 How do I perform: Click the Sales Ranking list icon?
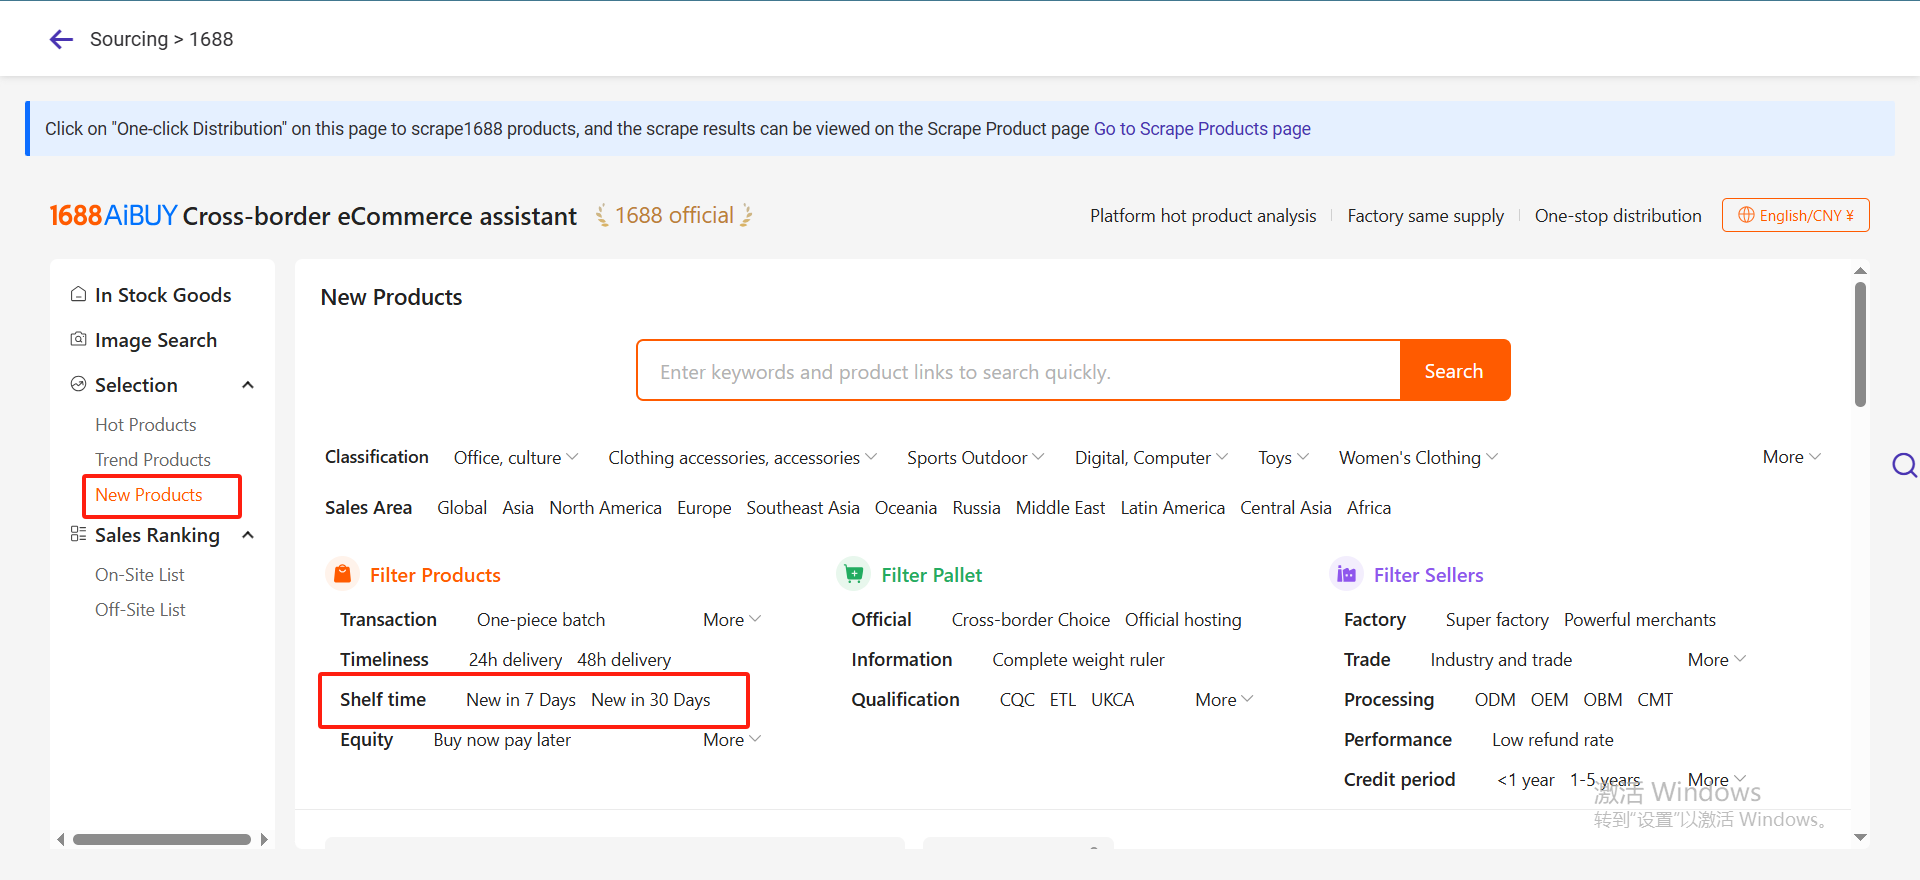(x=78, y=534)
